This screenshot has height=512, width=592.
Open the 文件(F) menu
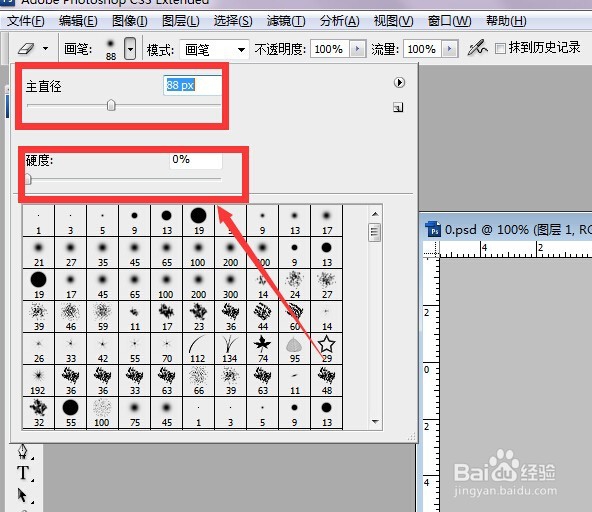tap(26, 21)
